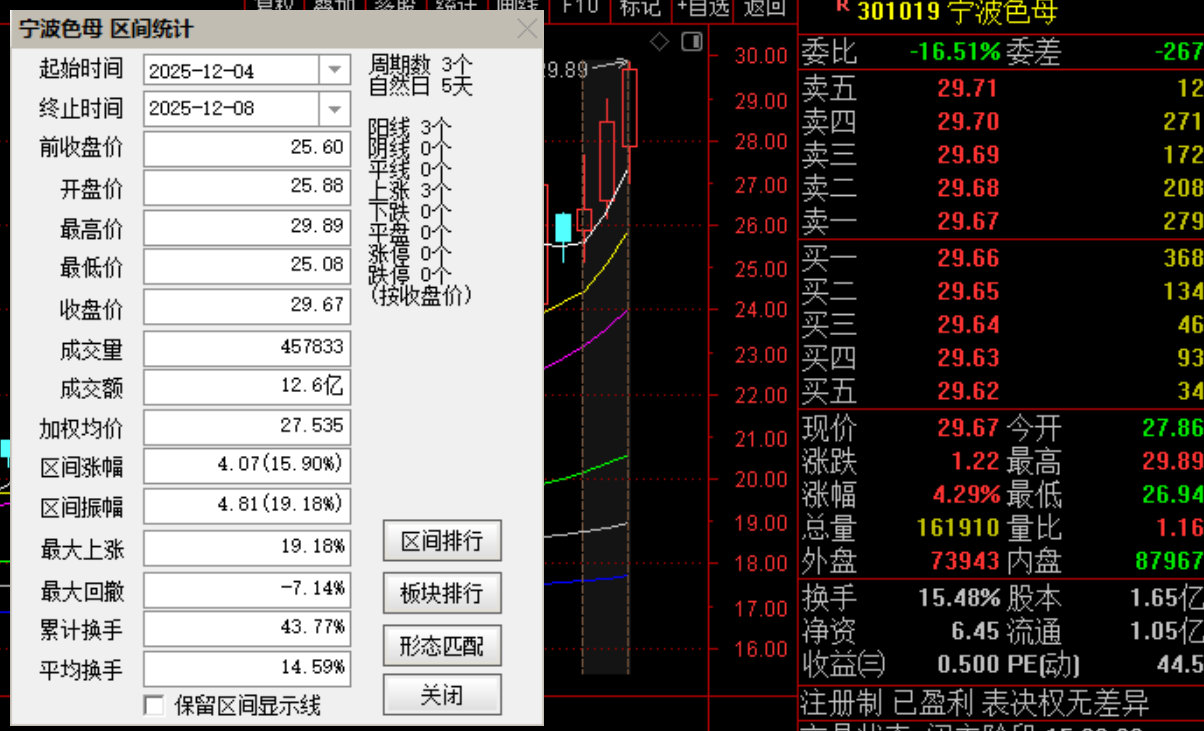Click the 区间排行 button
Image resolution: width=1204 pixels, height=731 pixels.
click(442, 541)
